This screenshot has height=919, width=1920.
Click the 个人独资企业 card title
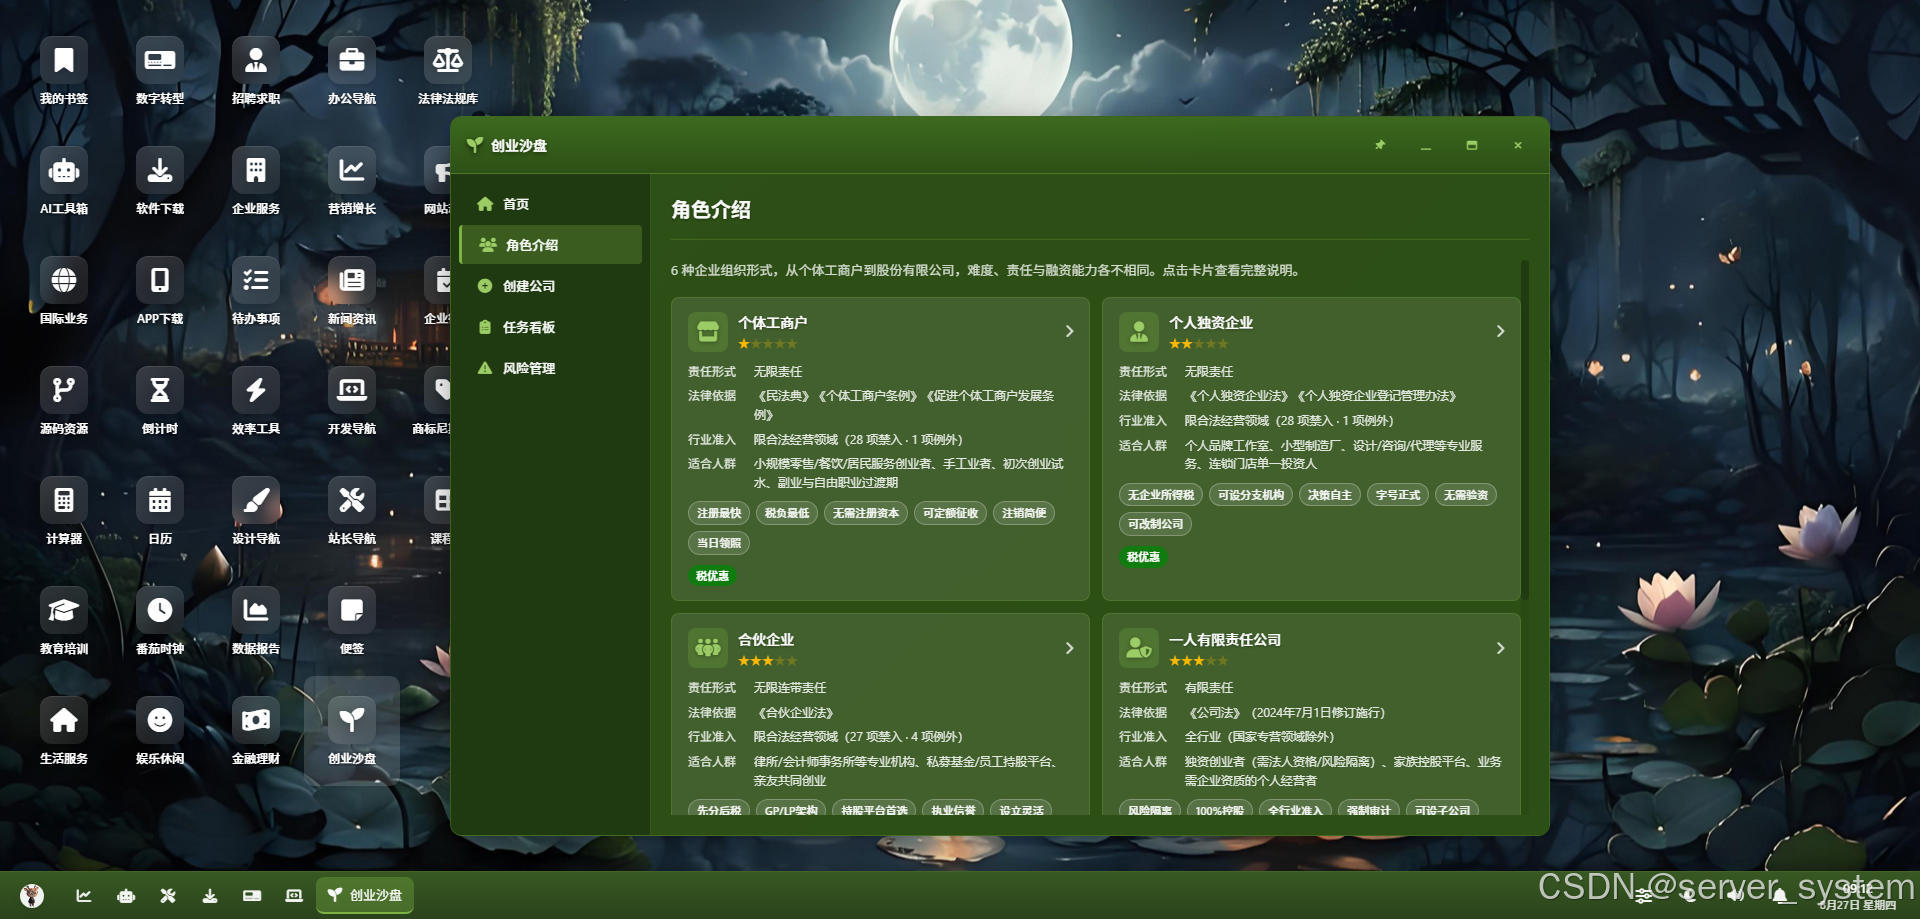[1210, 323]
